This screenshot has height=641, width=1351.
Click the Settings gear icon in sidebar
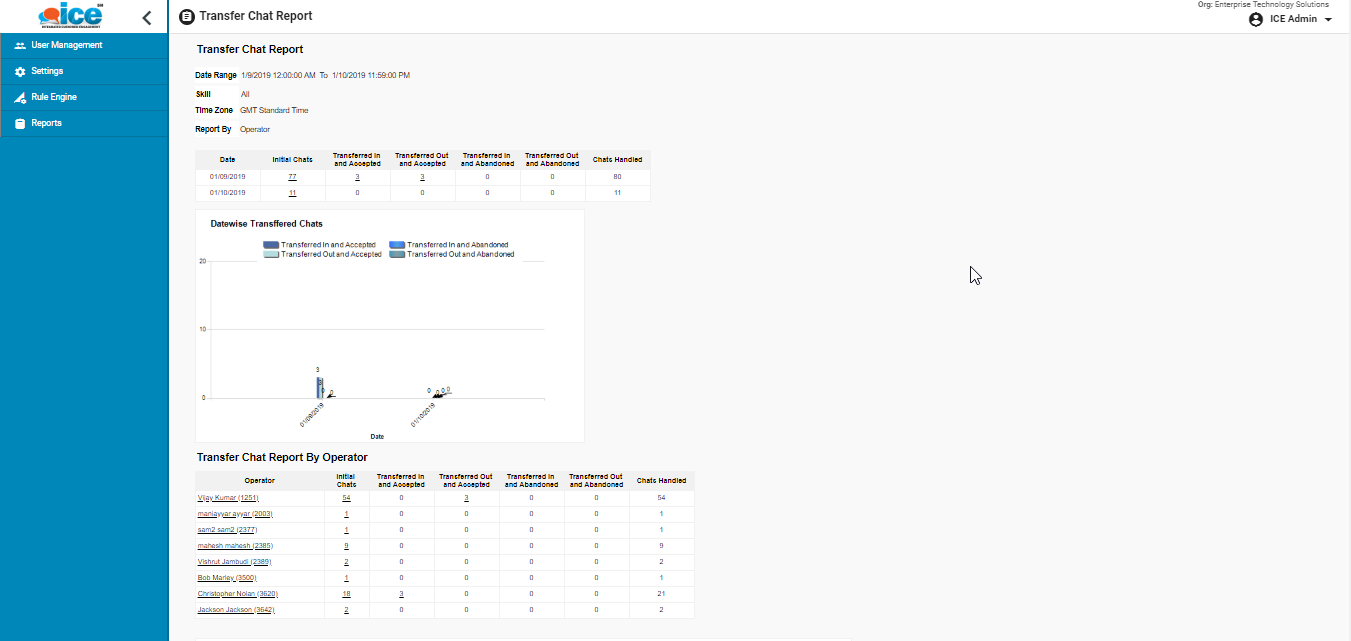(x=20, y=72)
